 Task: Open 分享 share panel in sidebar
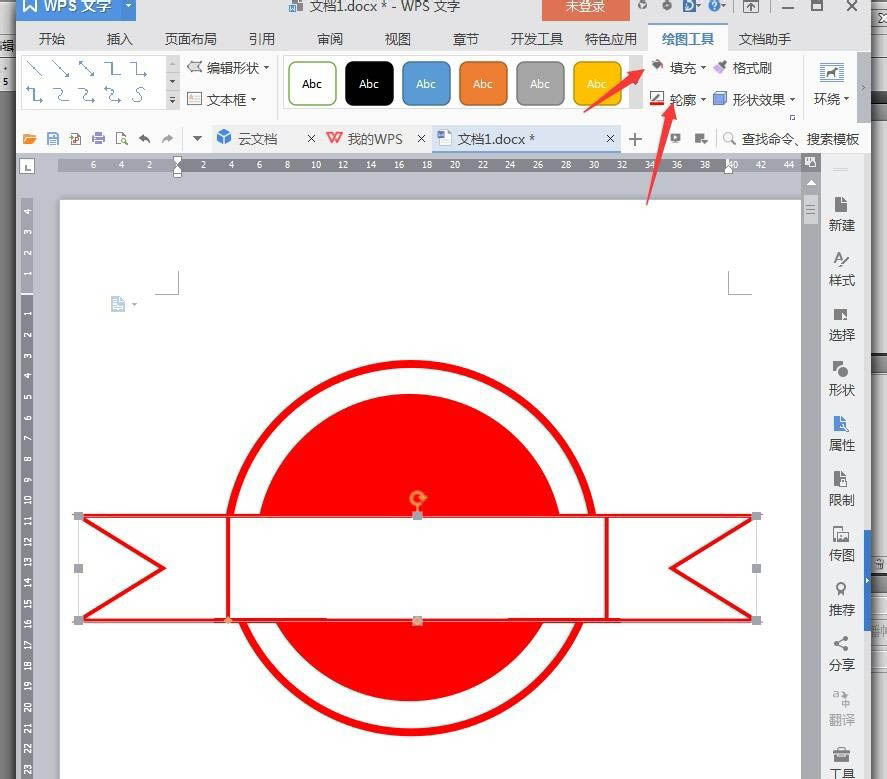pos(841,653)
